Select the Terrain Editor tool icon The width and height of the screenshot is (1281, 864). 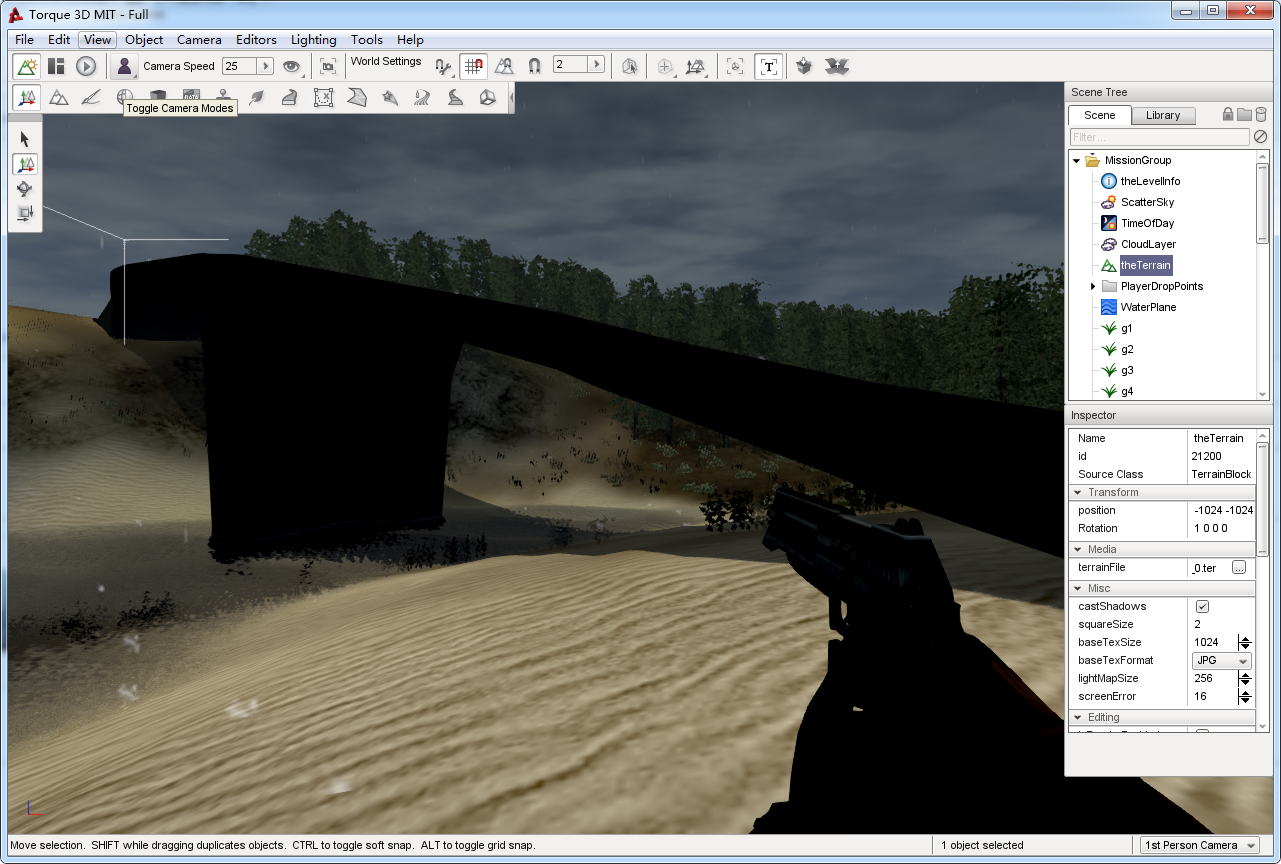[59, 97]
